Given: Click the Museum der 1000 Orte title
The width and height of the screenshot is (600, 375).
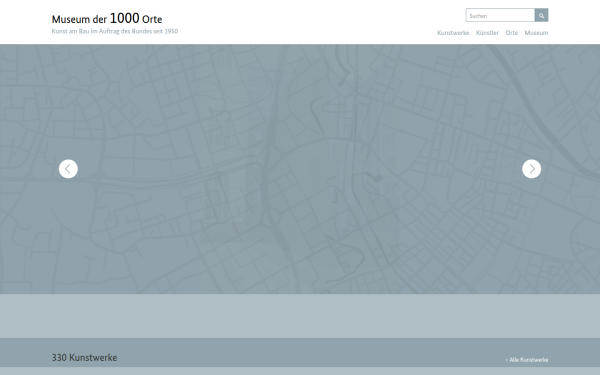Looking at the screenshot, I should [107, 18].
